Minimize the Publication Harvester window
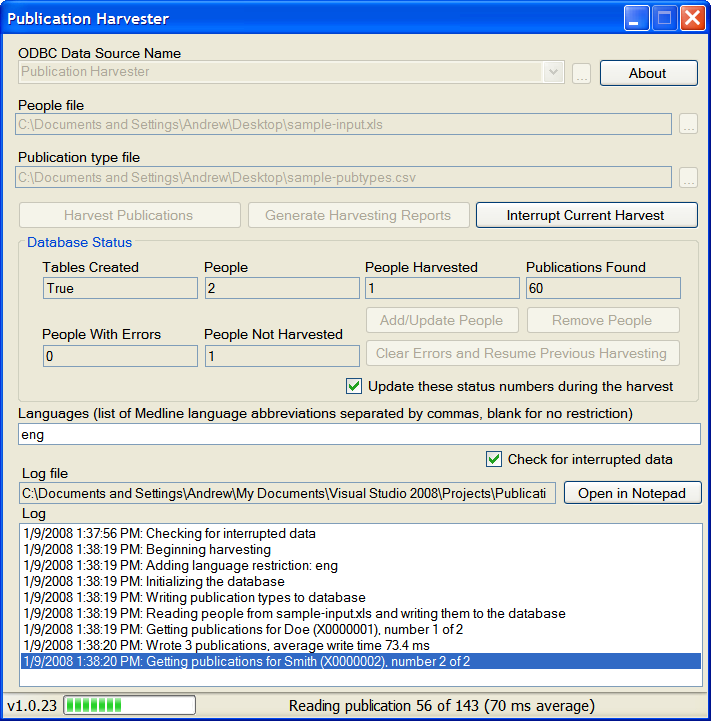The image size is (711, 721). pos(636,18)
